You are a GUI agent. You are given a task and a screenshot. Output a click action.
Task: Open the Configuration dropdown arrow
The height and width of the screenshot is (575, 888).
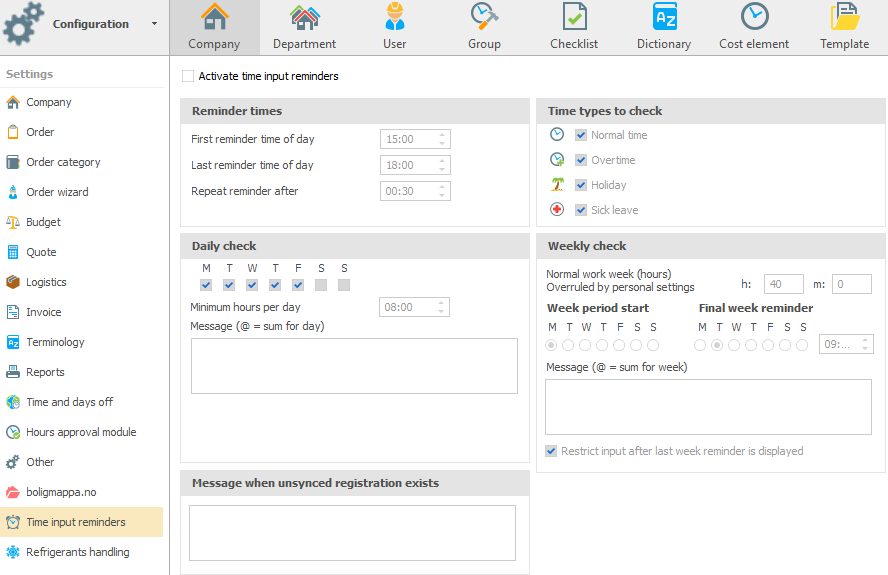(x=154, y=24)
